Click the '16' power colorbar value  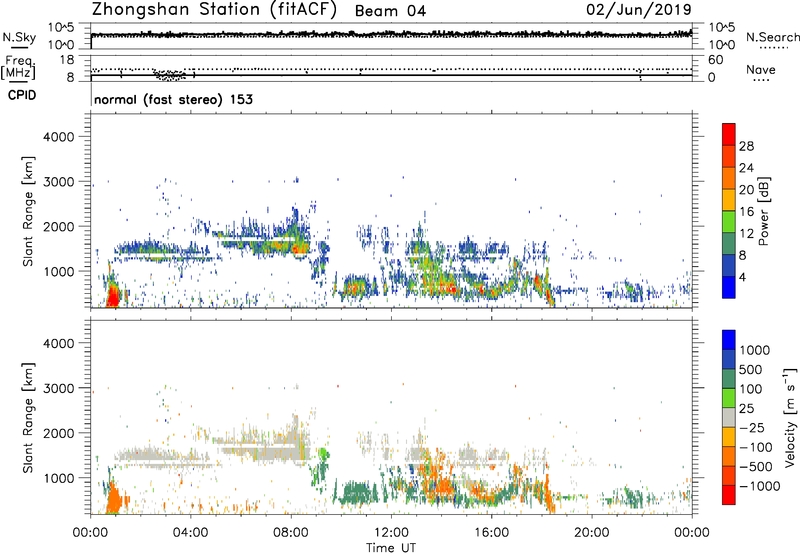pyautogui.click(x=746, y=212)
